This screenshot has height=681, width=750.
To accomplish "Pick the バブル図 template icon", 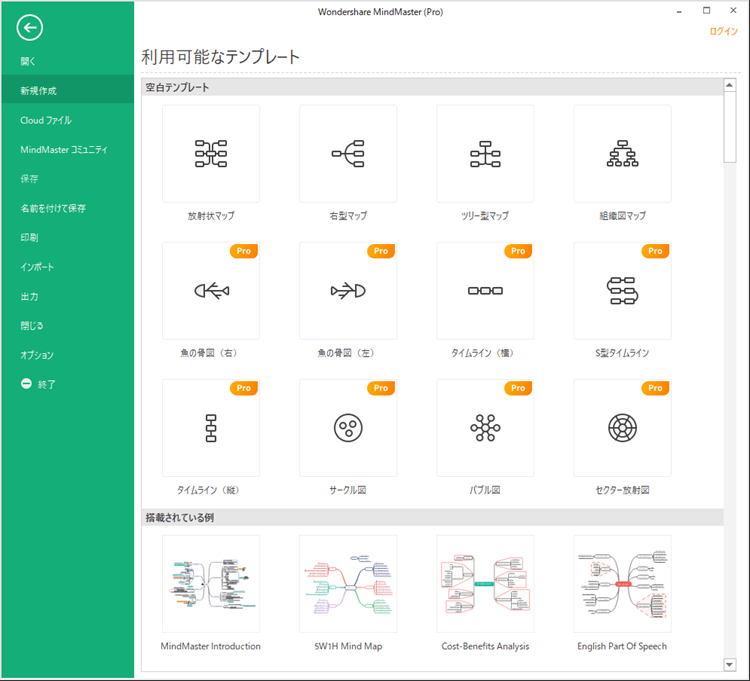I will [485, 428].
